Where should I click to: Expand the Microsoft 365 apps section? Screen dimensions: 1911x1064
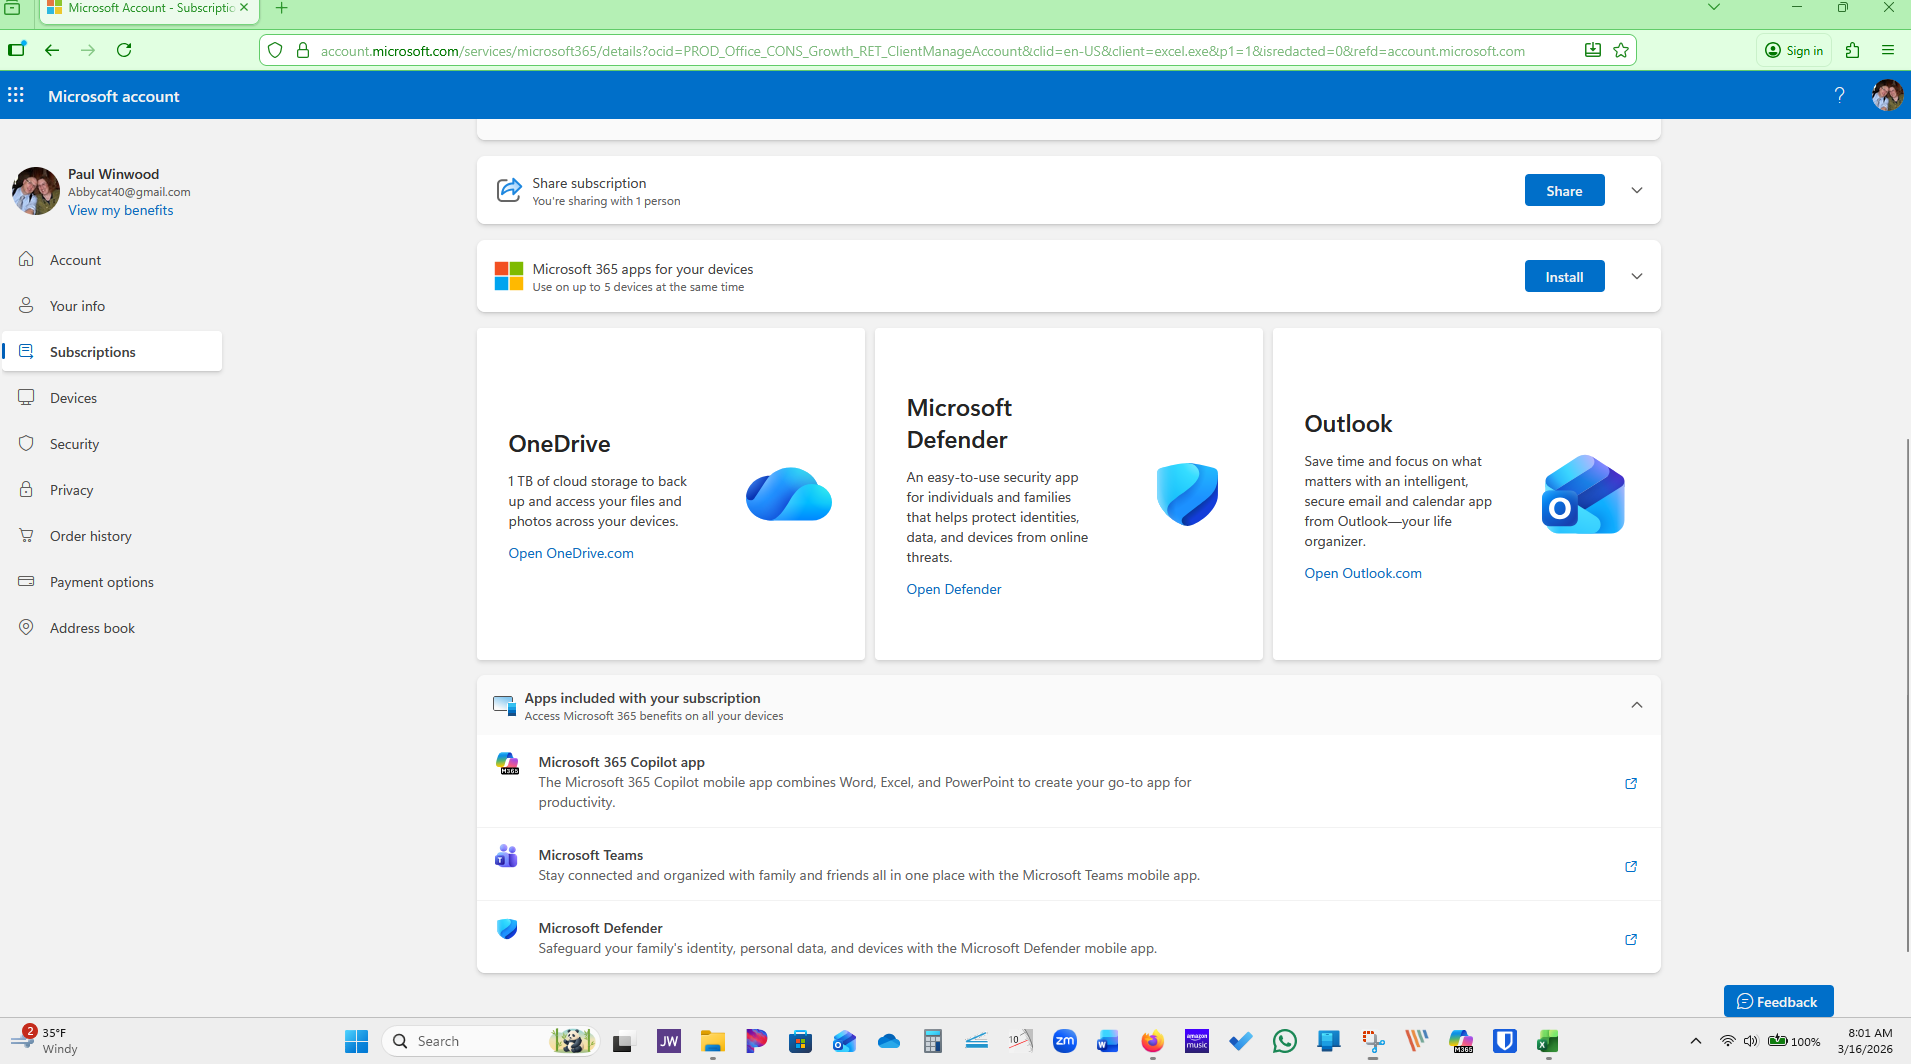[1637, 276]
